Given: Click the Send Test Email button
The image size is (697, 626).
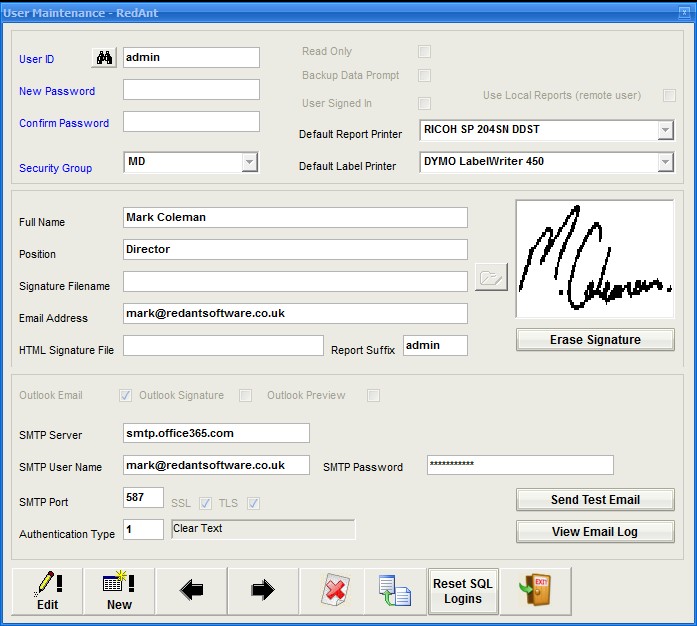Looking at the screenshot, I should [x=595, y=500].
